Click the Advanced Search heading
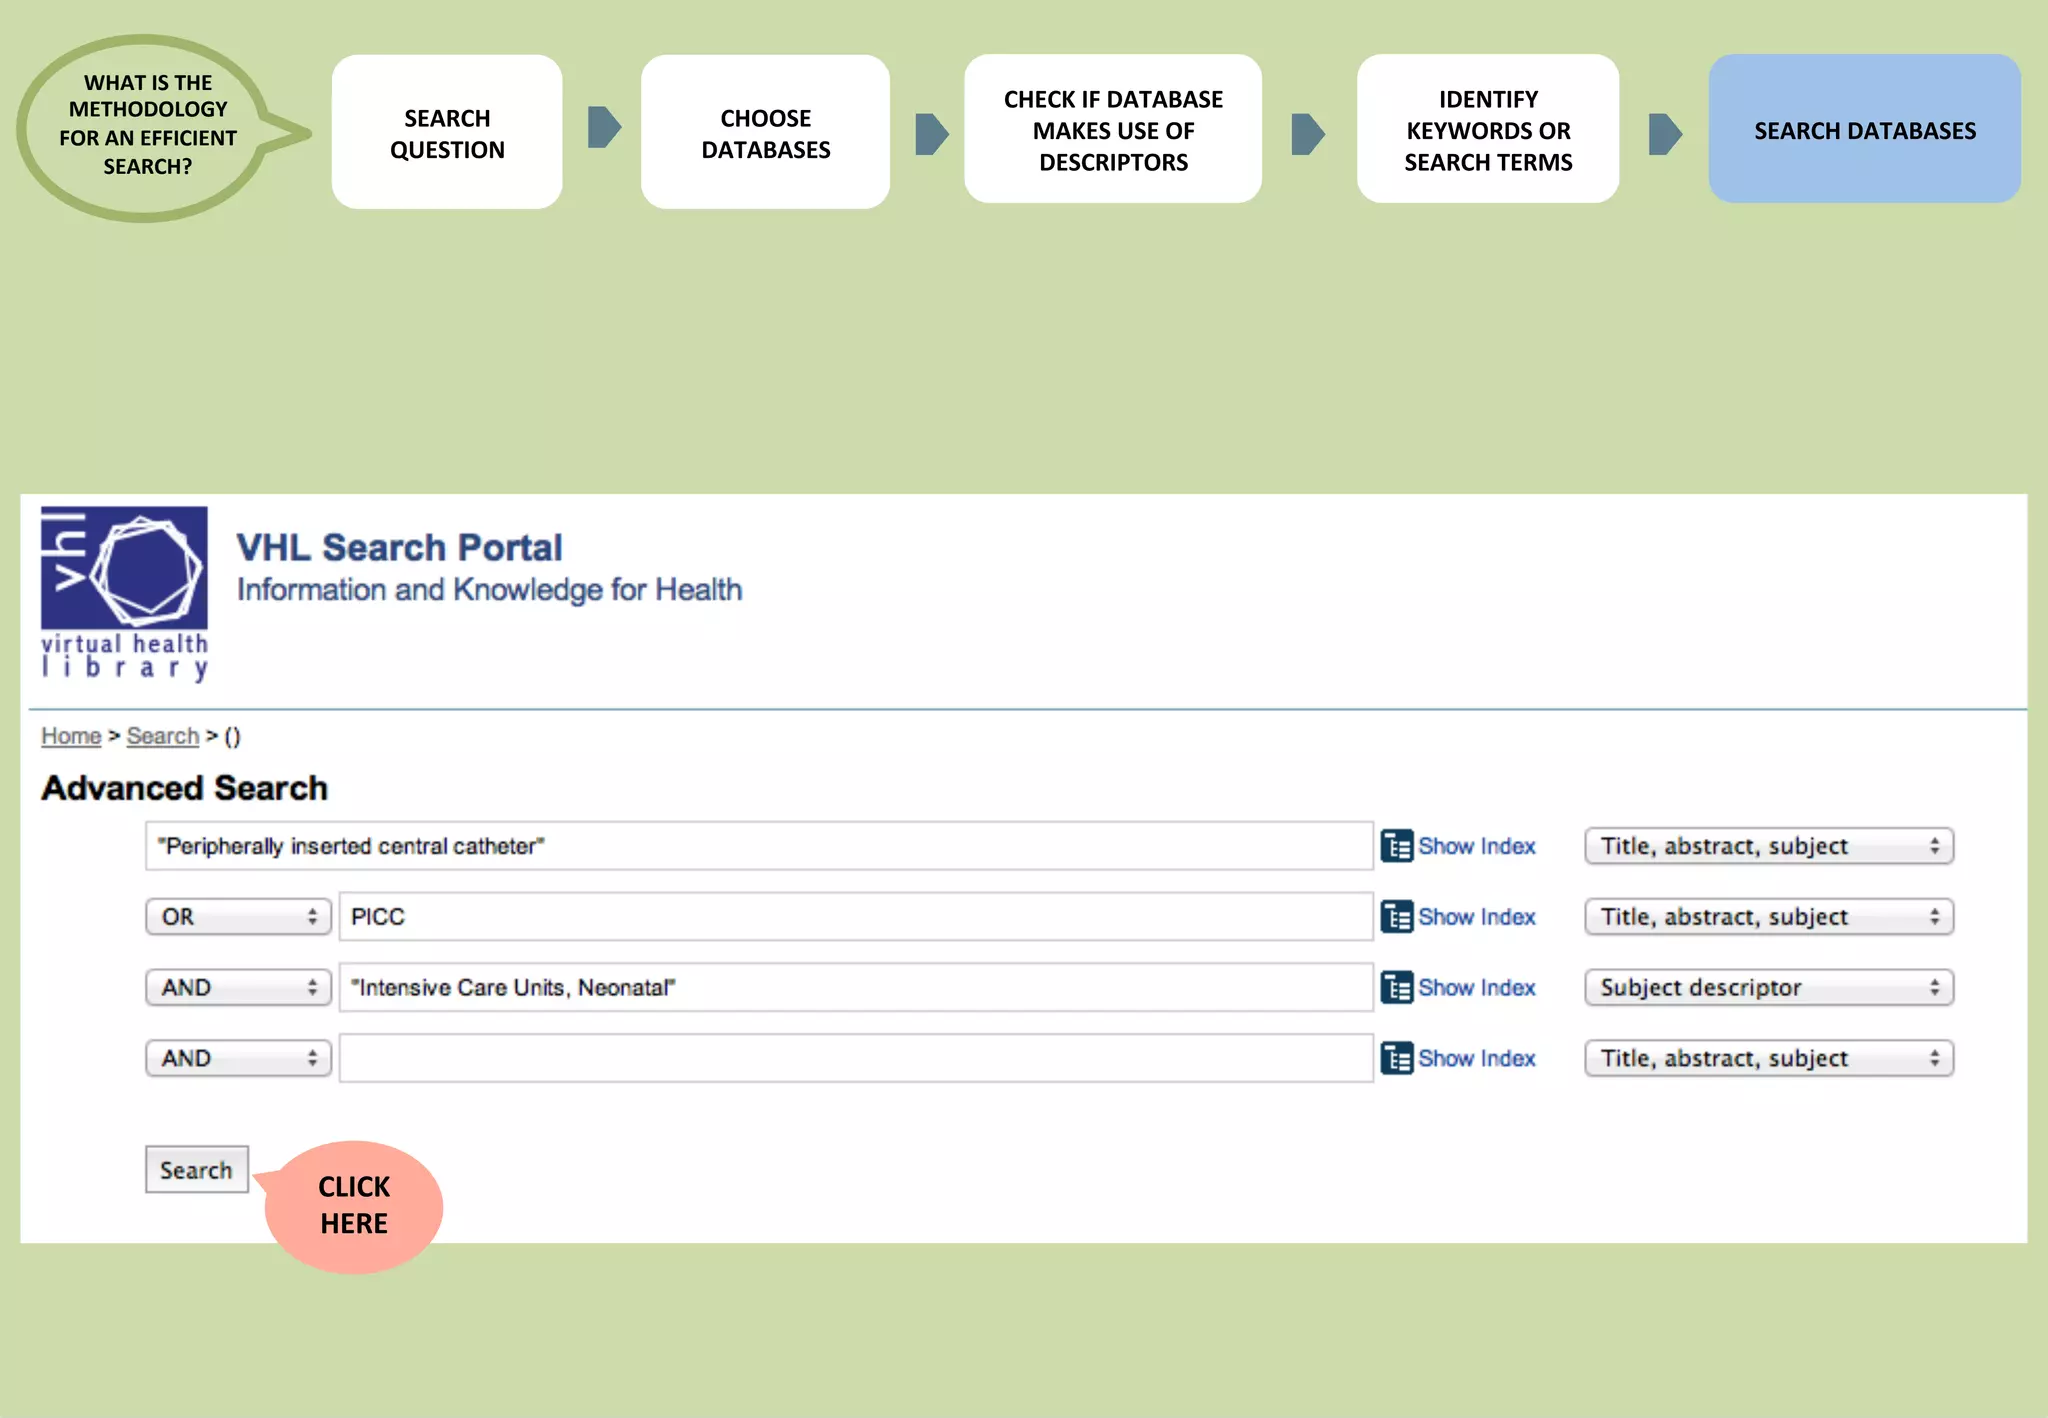 184,788
